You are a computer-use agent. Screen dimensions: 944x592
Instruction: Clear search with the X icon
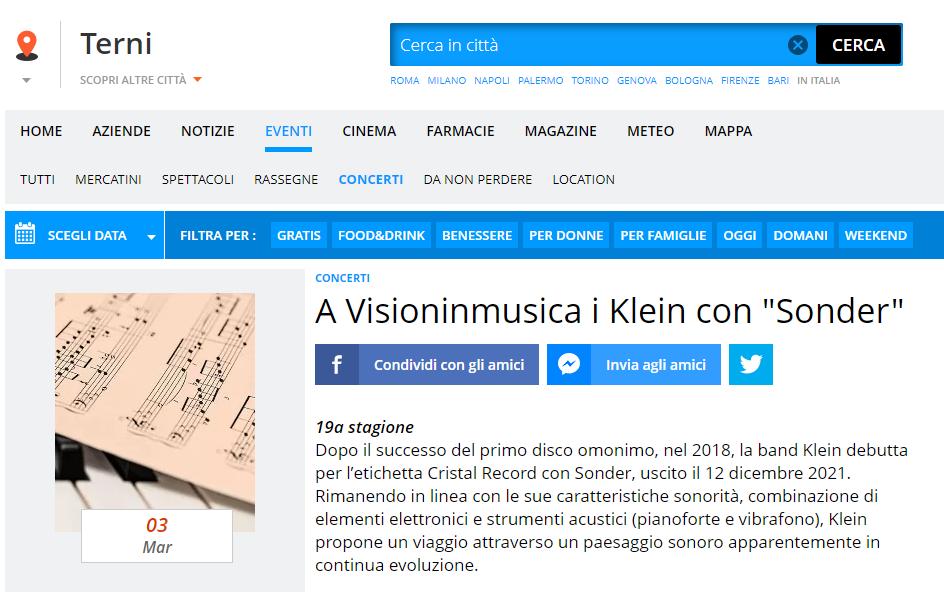point(798,45)
